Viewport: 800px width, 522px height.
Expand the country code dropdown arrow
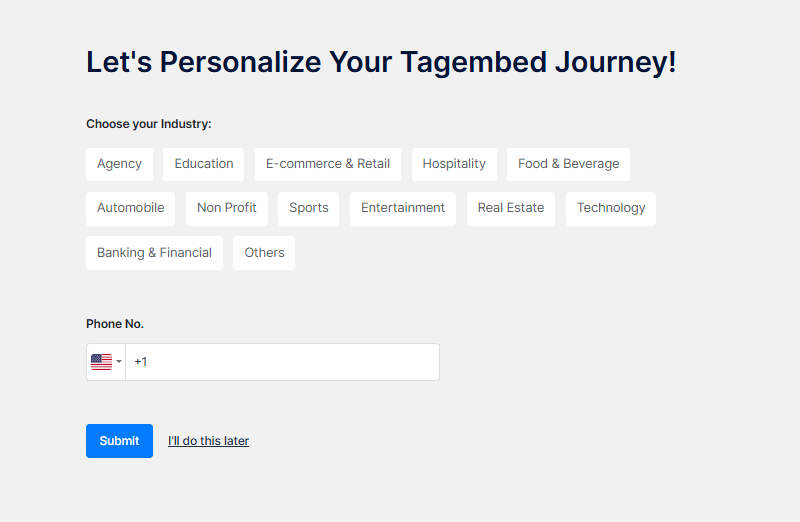click(119, 362)
